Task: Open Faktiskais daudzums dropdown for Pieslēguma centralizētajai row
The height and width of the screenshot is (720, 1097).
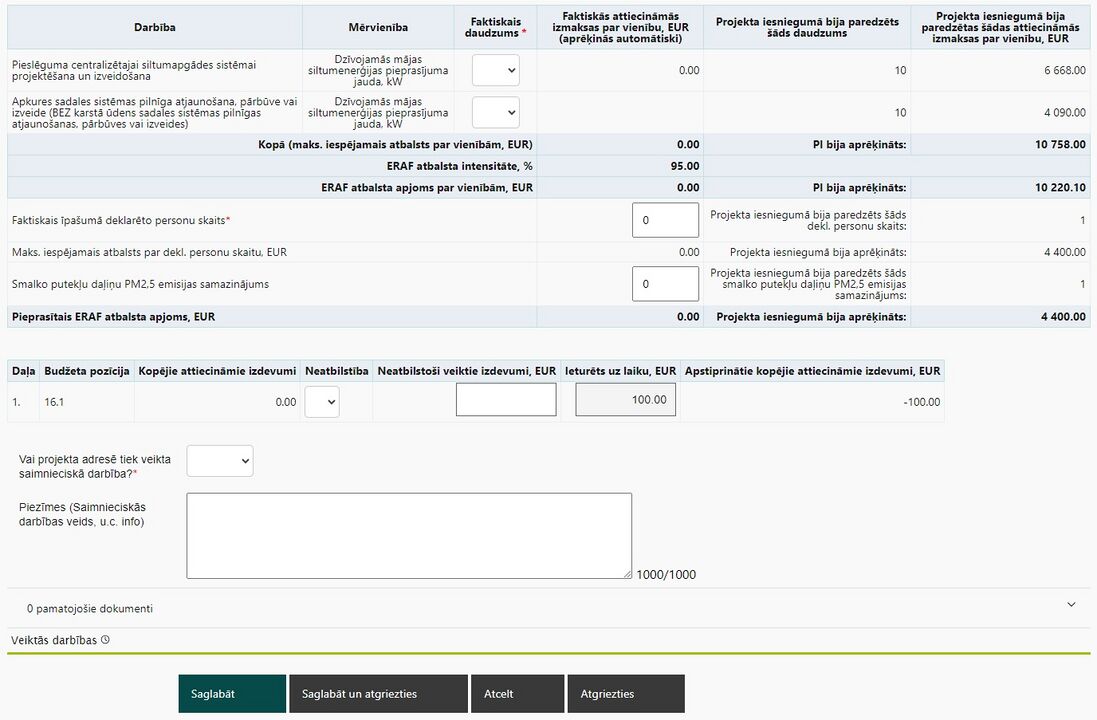Action: point(495,70)
